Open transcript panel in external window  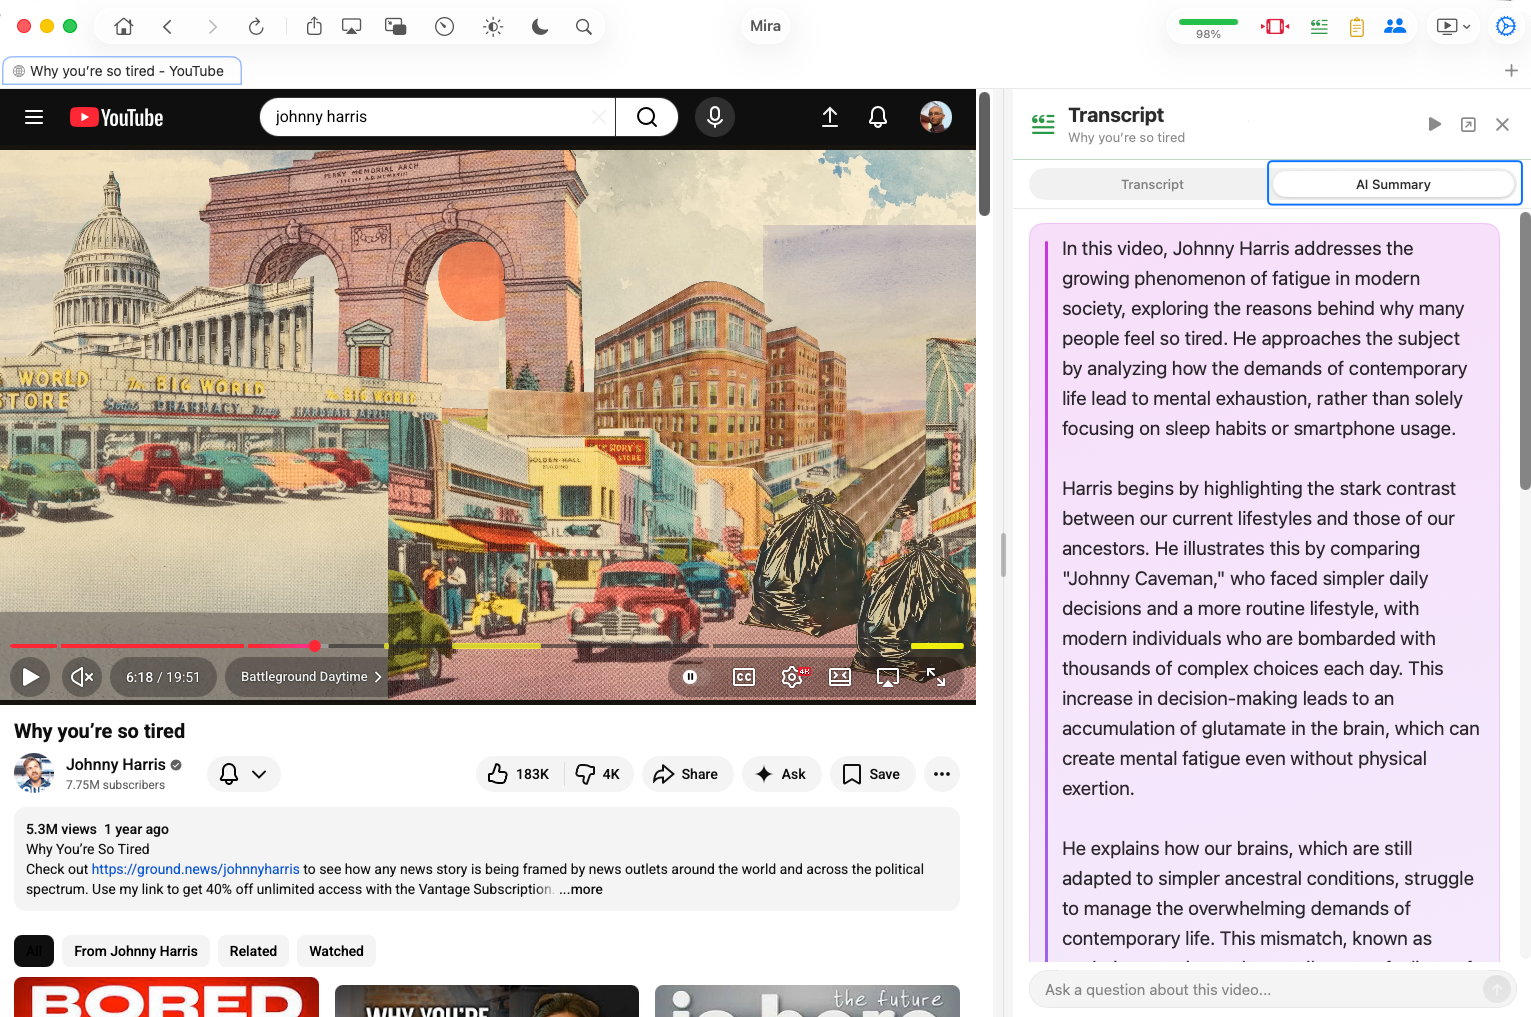(x=1468, y=124)
